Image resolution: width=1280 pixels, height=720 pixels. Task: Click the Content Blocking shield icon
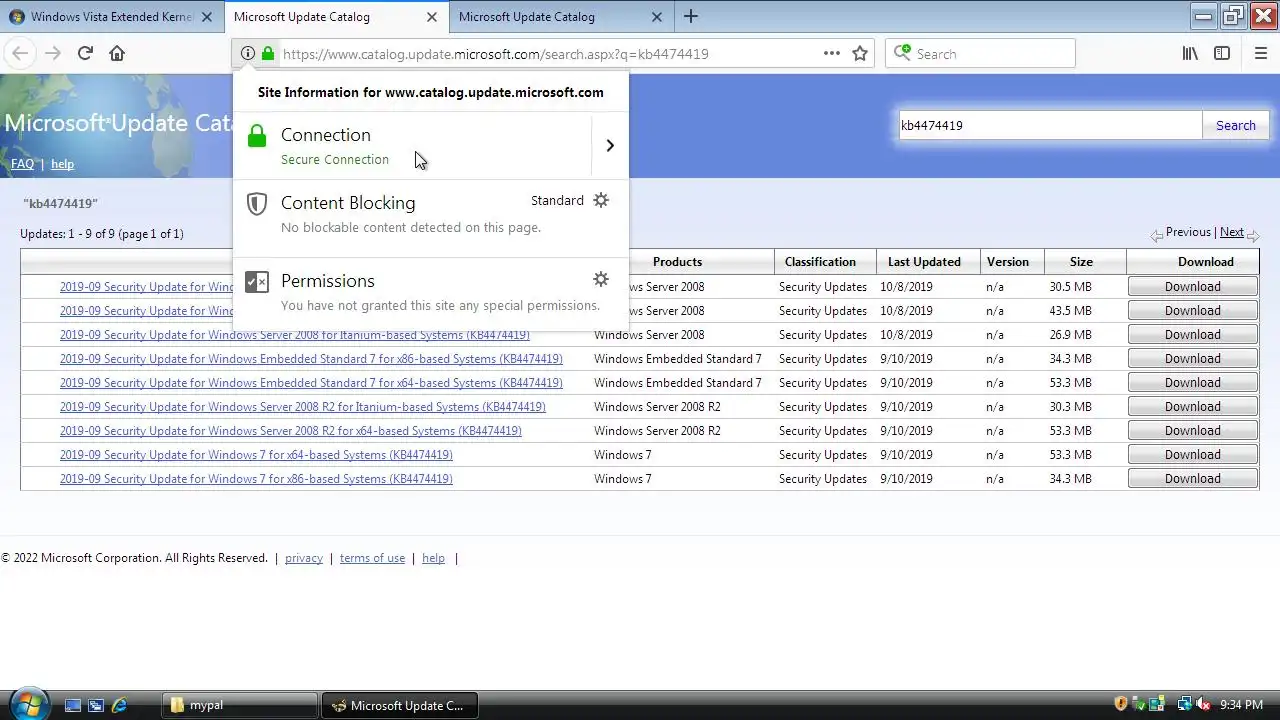click(x=257, y=204)
